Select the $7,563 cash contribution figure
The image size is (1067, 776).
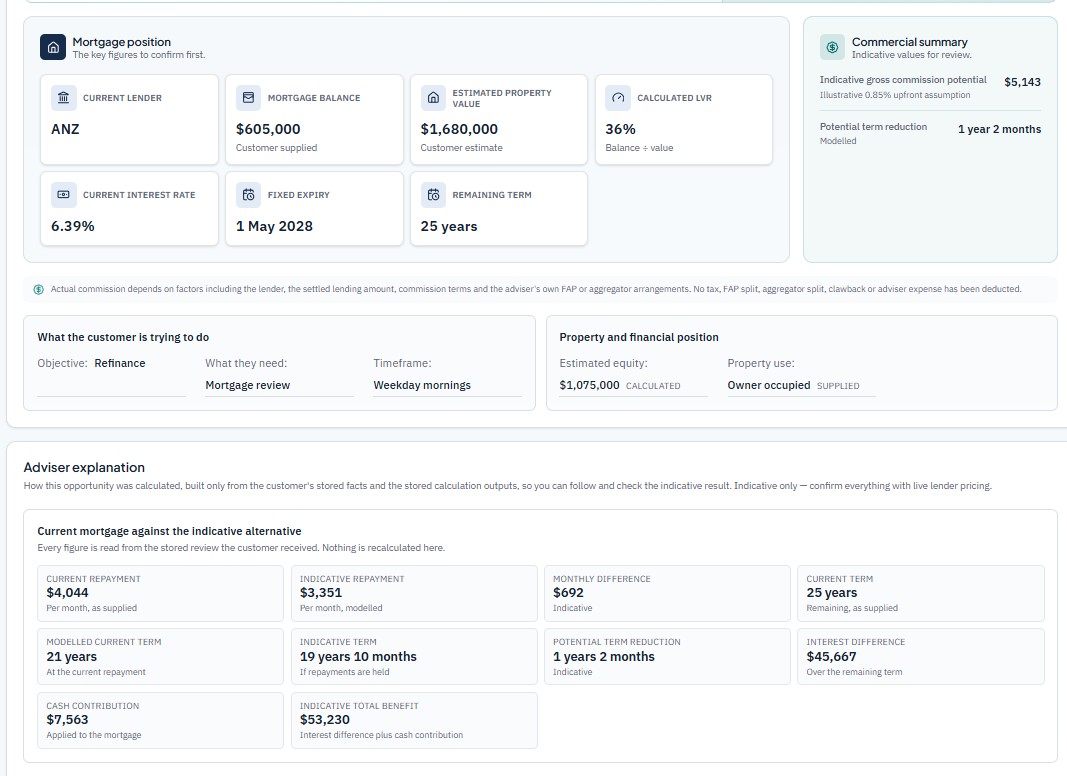[67, 720]
